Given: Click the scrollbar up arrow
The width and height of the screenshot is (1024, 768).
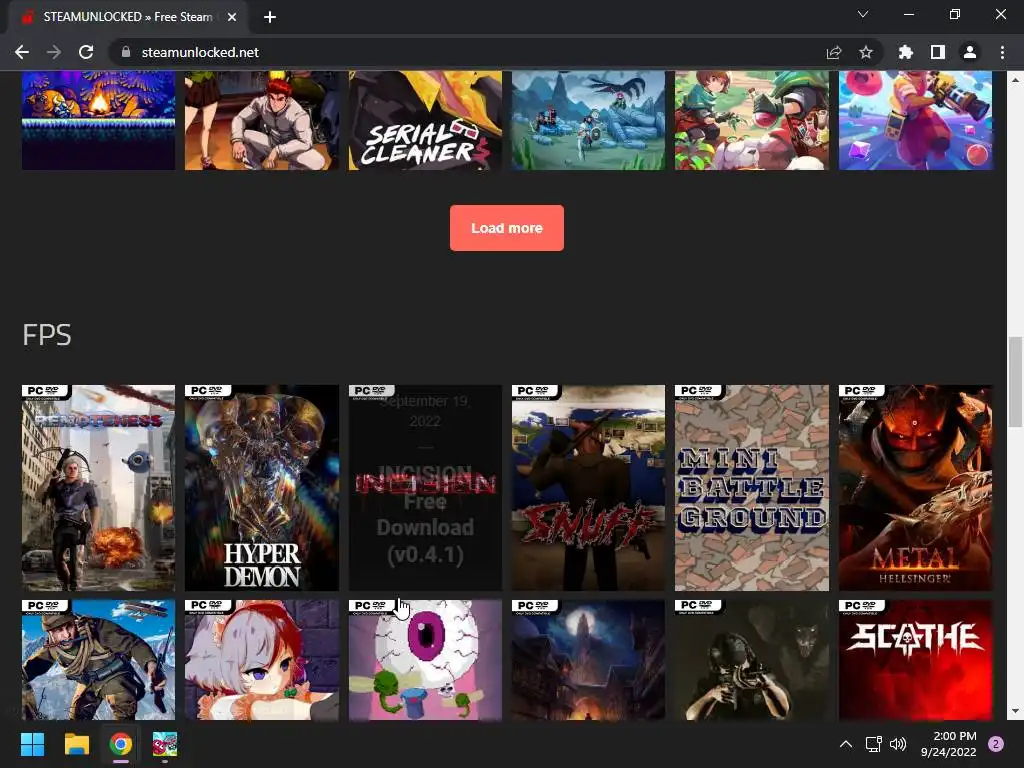Looking at the screenshot, I should (1015, 80).
